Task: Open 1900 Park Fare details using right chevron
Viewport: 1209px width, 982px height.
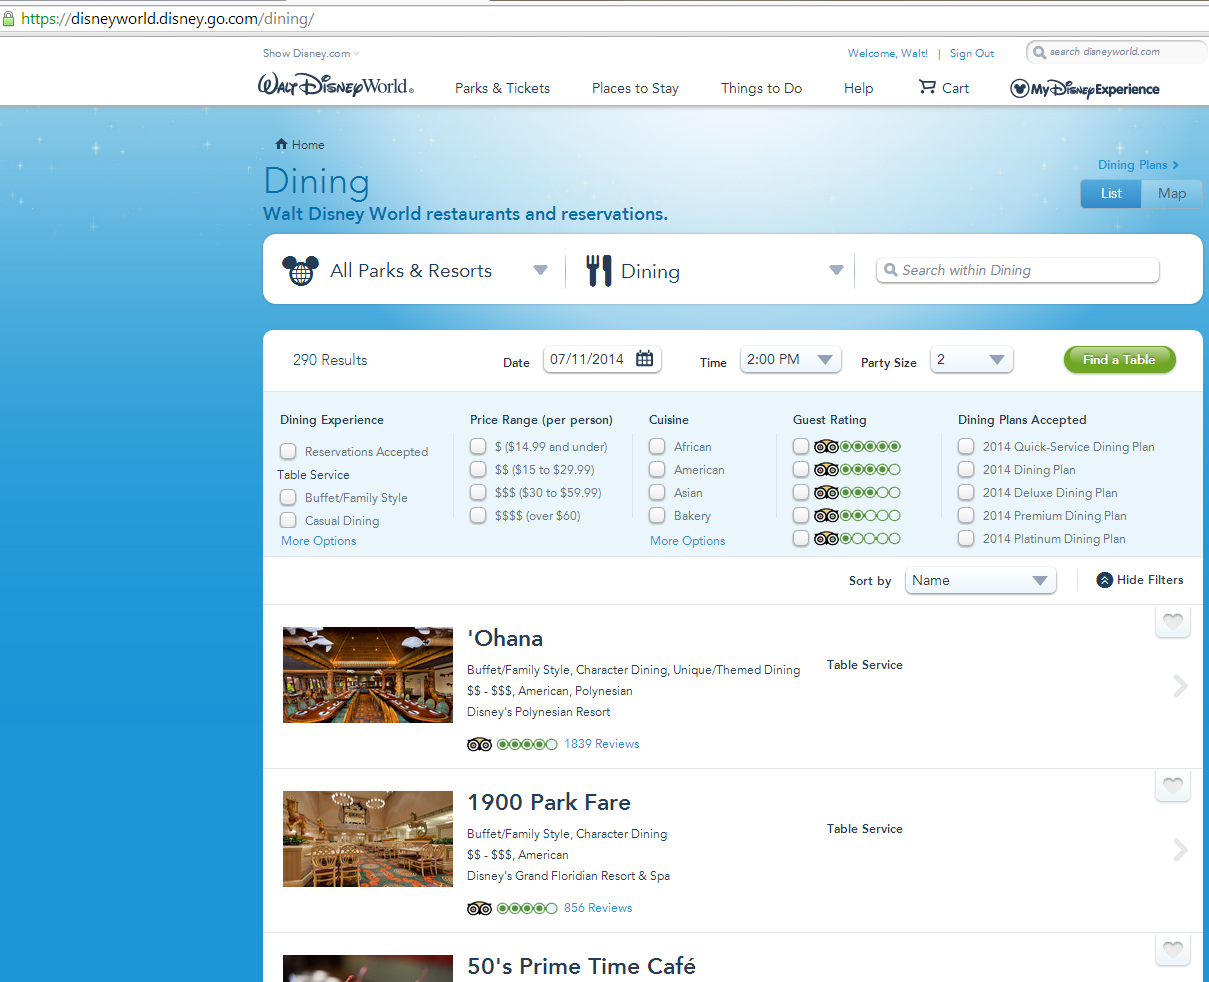Action: coord(1181,849)
